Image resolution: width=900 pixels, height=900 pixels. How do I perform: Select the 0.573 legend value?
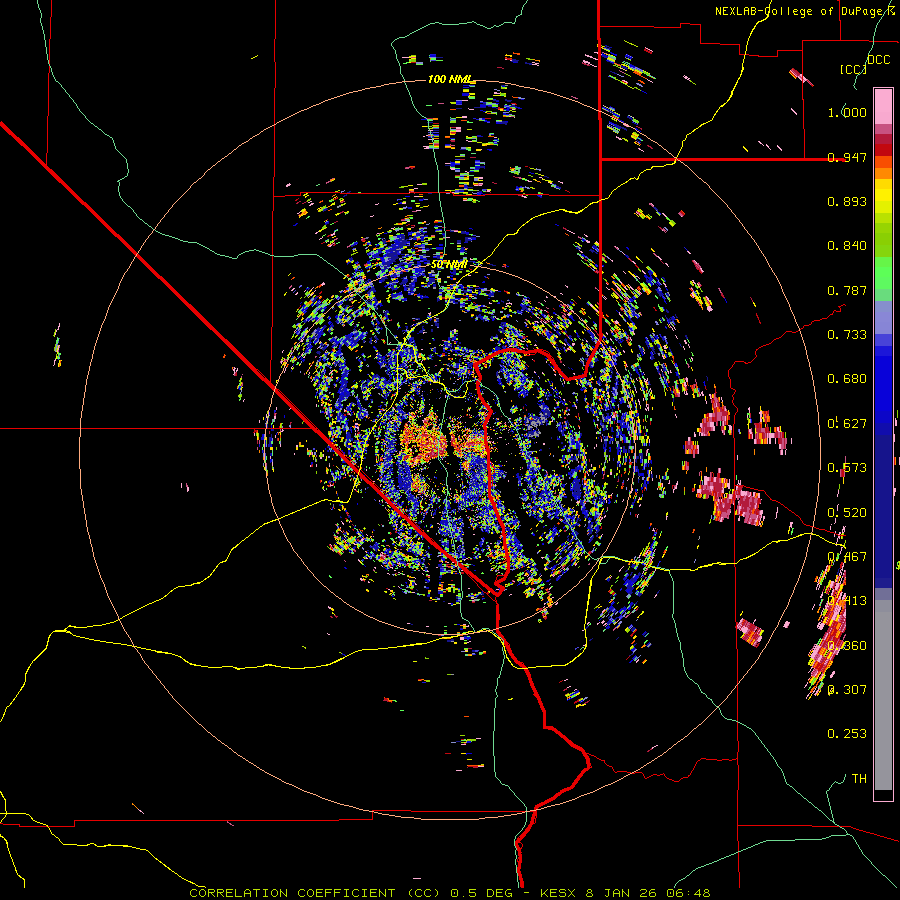click(847, 467)
